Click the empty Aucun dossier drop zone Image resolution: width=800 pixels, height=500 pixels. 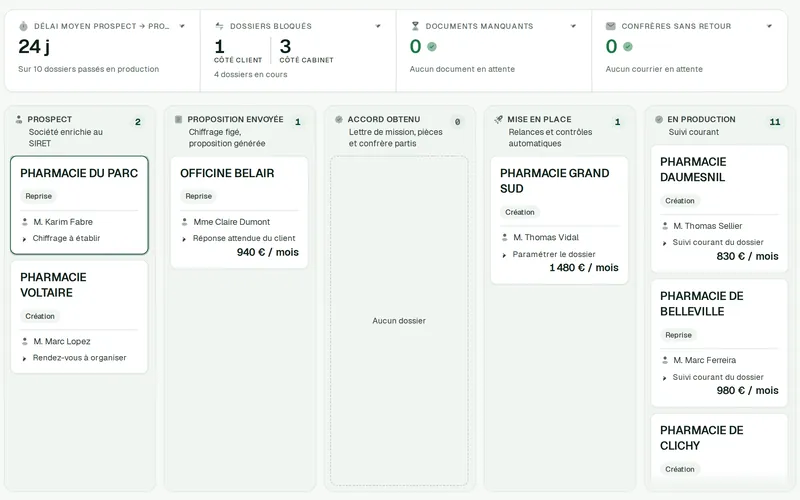tap(399, 321)
